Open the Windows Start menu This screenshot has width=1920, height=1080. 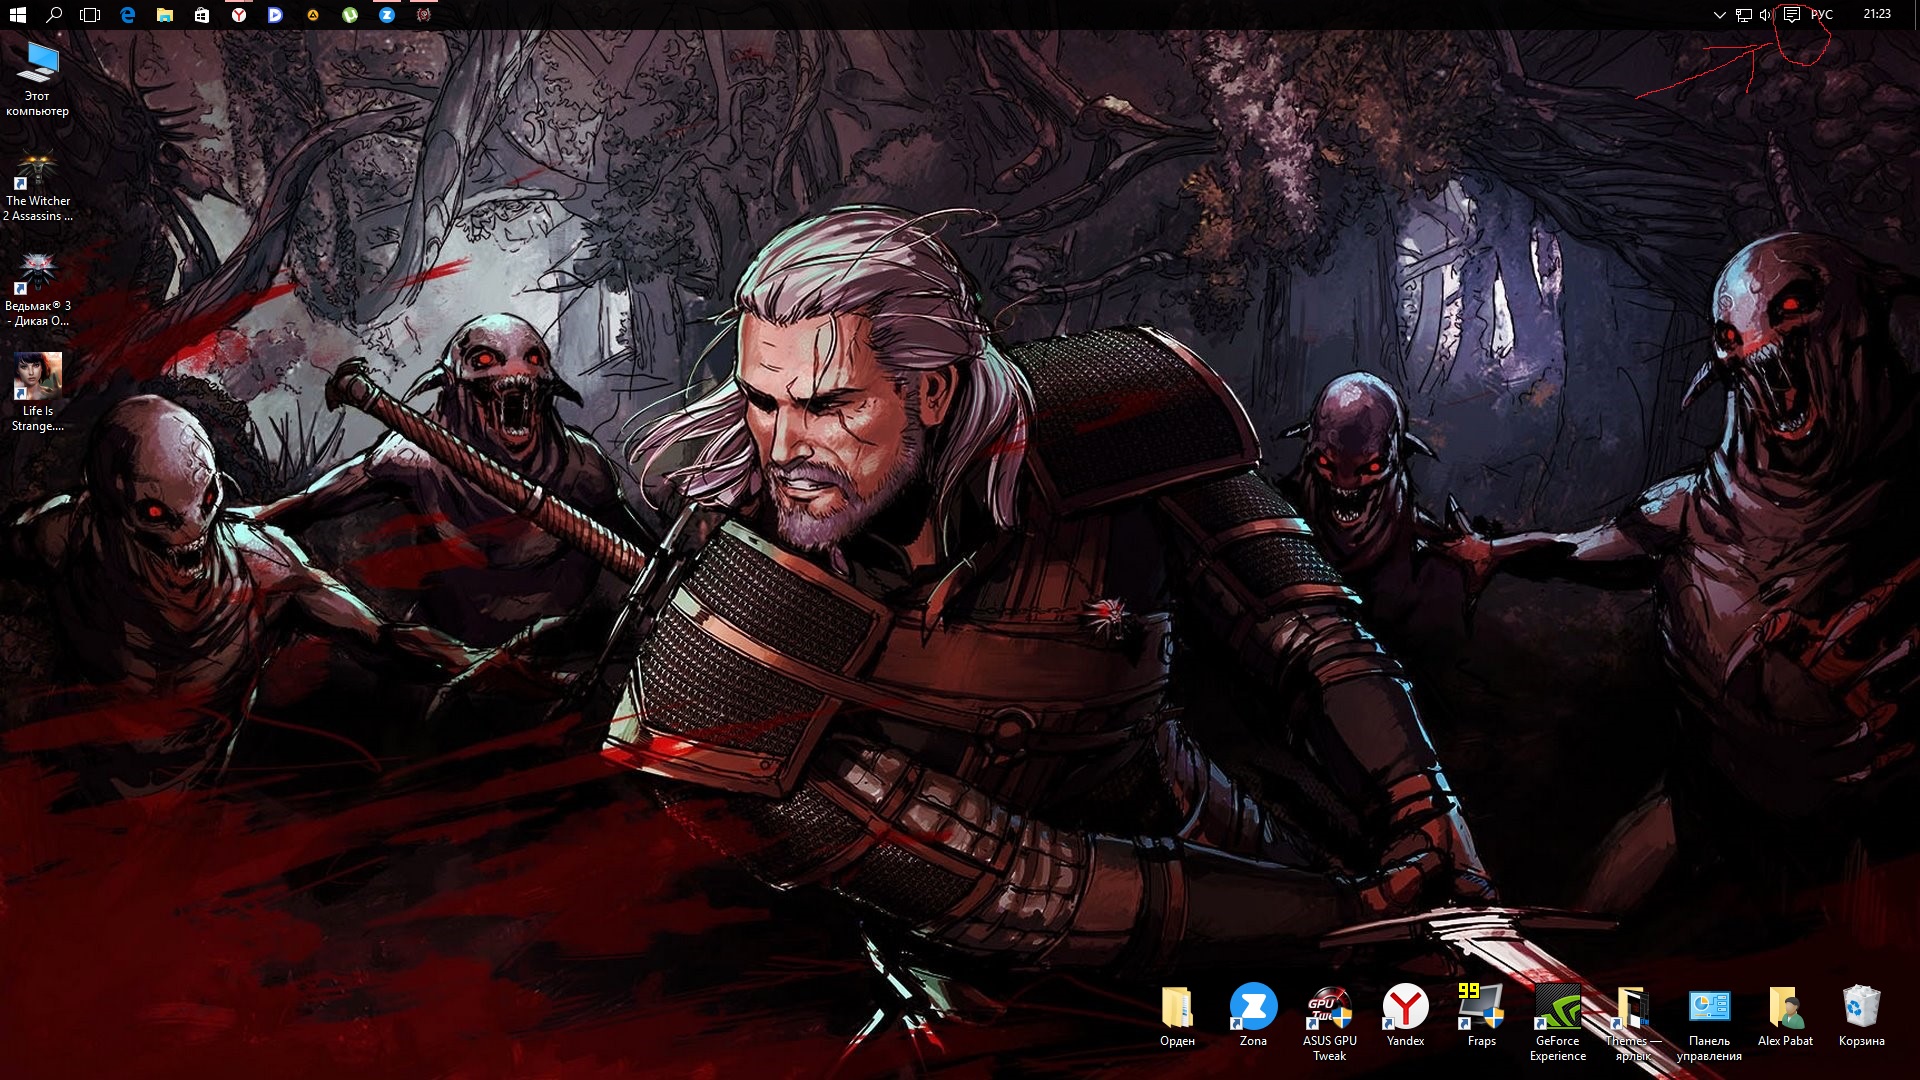coord(17,15)
